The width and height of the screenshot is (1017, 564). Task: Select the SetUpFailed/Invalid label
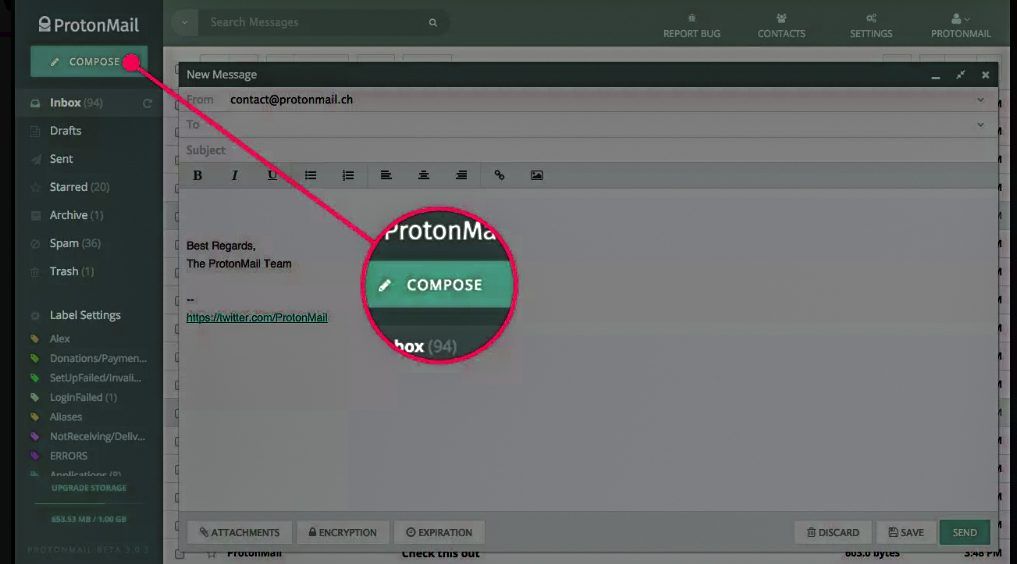[x=95, y=377]
